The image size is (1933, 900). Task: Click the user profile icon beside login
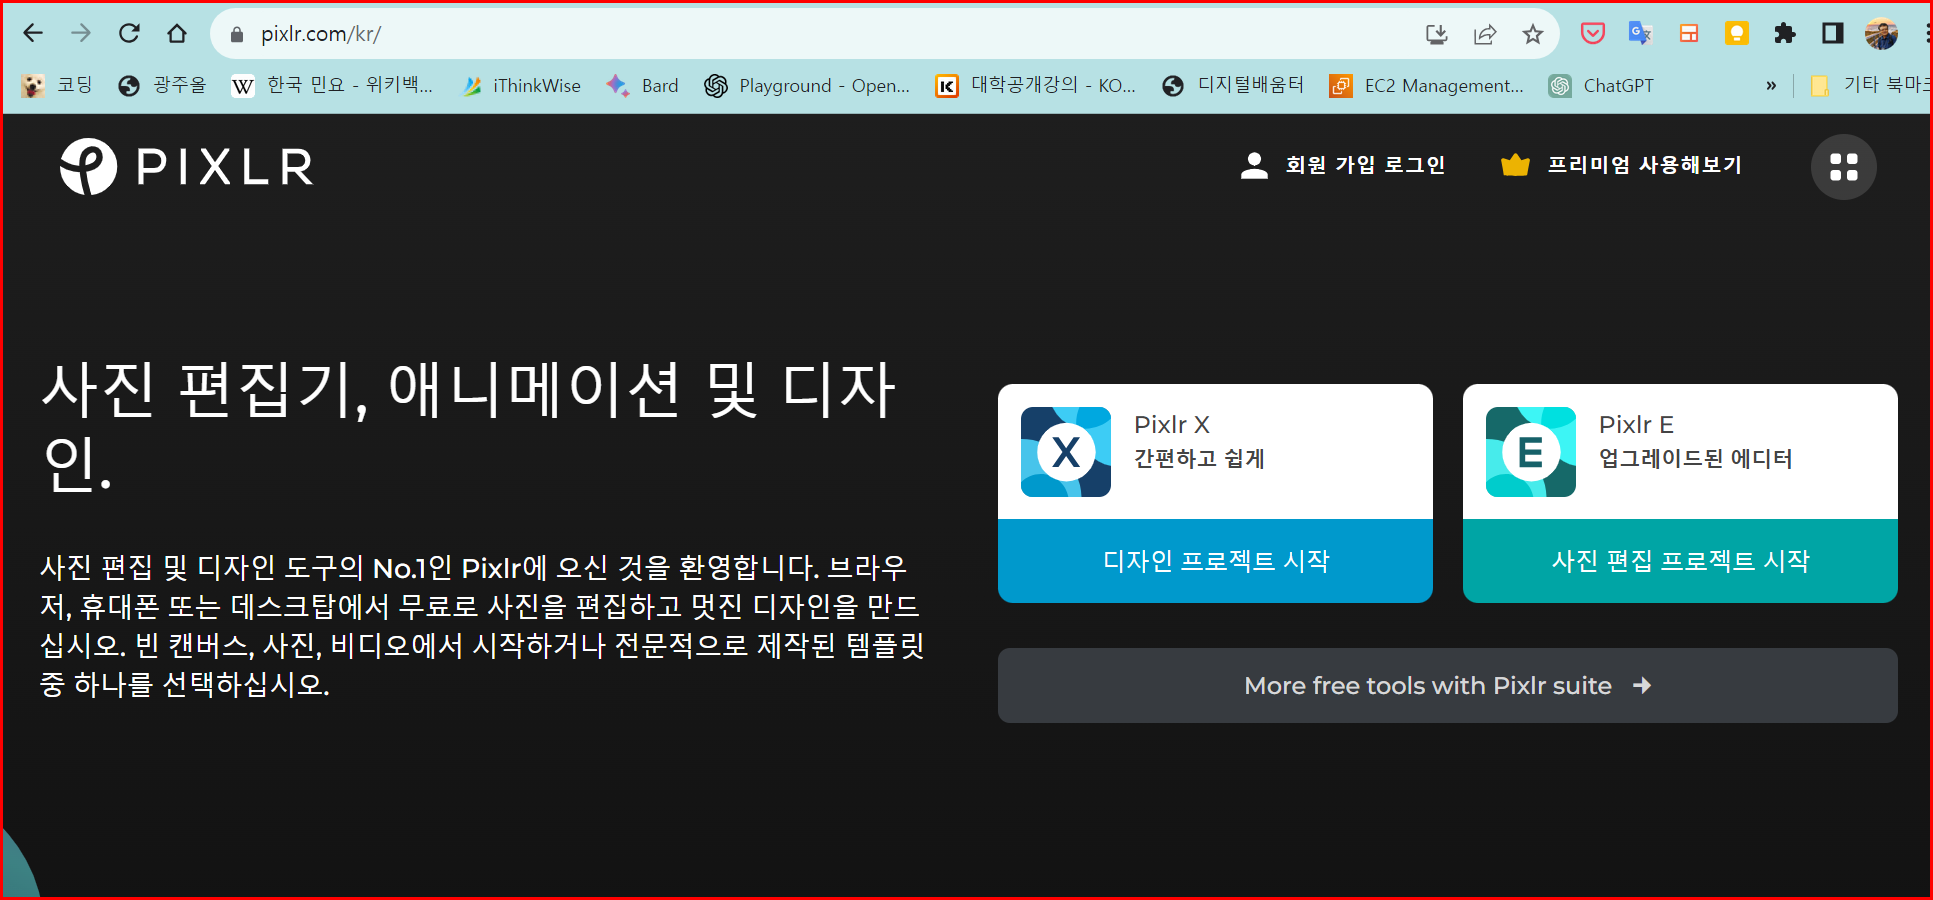[1254, 166]
